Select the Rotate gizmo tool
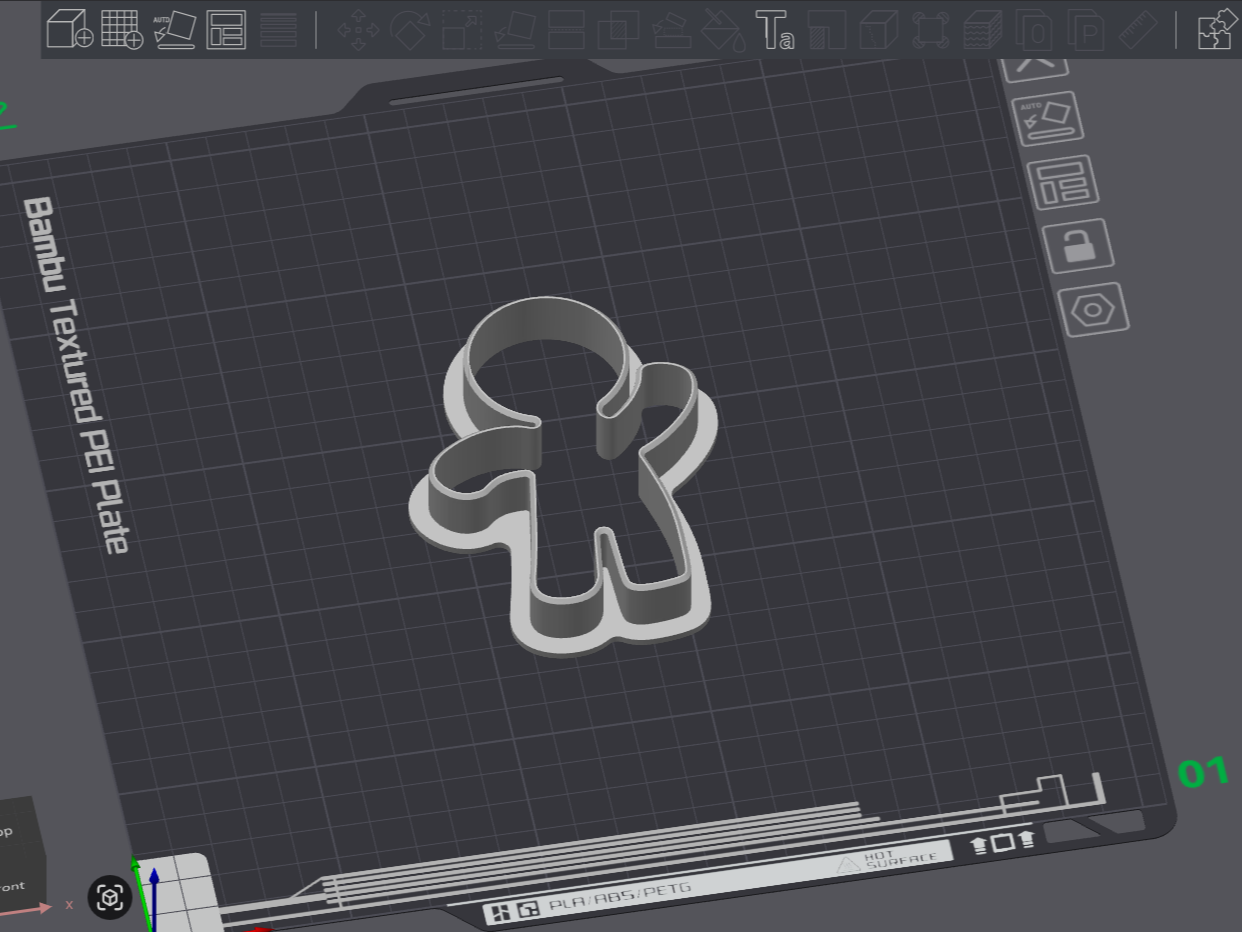Viewport: 1242px width, 932px height. [410, 29]
